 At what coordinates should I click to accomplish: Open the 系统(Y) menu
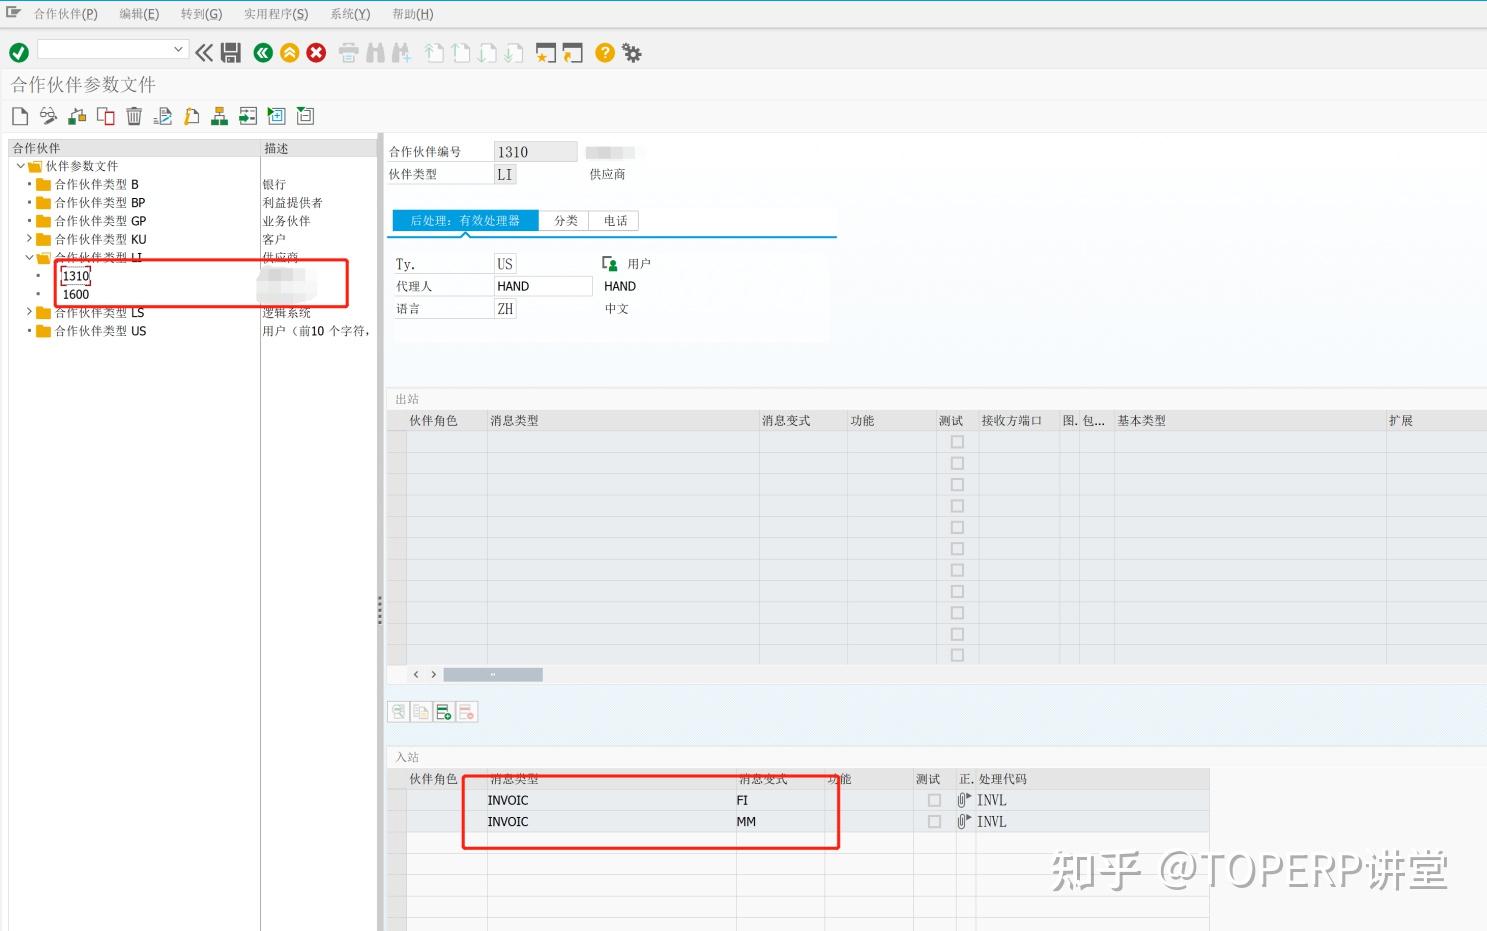[x=349, y=13]
